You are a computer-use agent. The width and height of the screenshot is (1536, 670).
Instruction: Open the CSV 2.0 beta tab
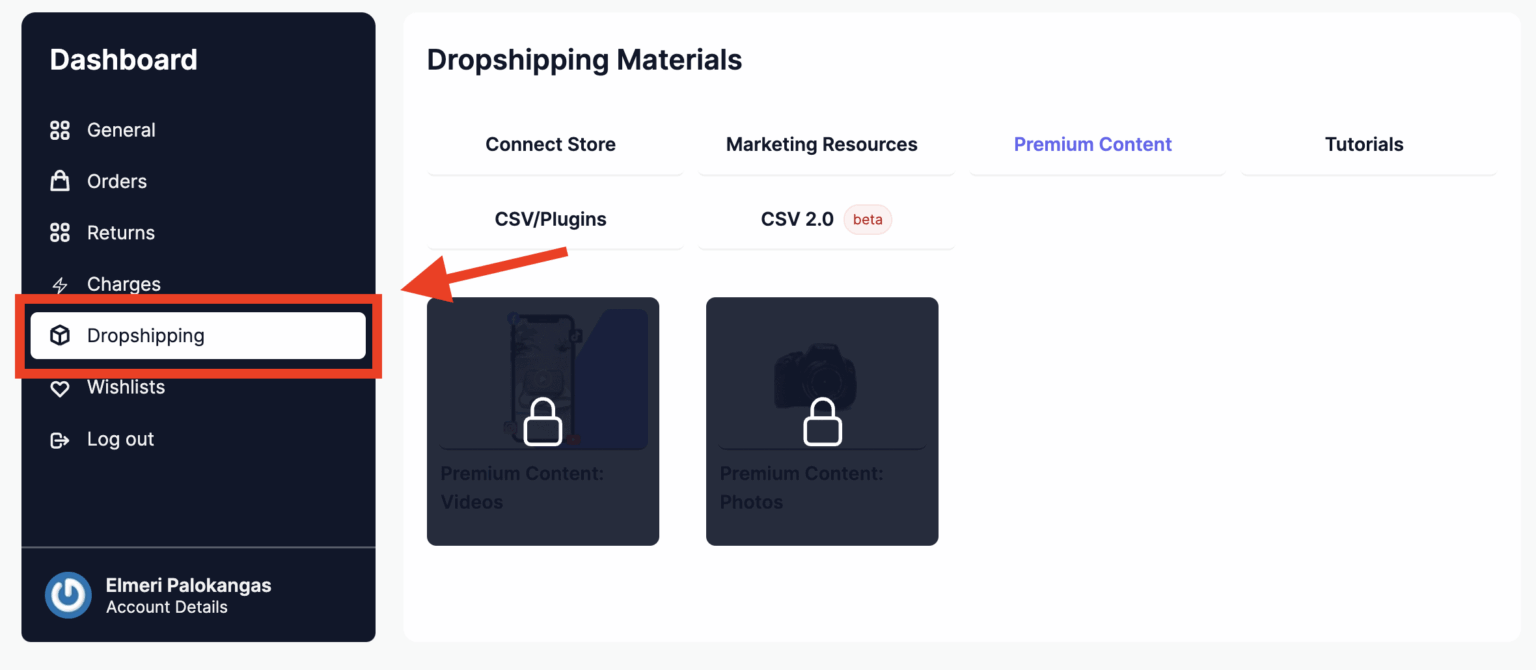pyautogui.click(x=798, y=218)
